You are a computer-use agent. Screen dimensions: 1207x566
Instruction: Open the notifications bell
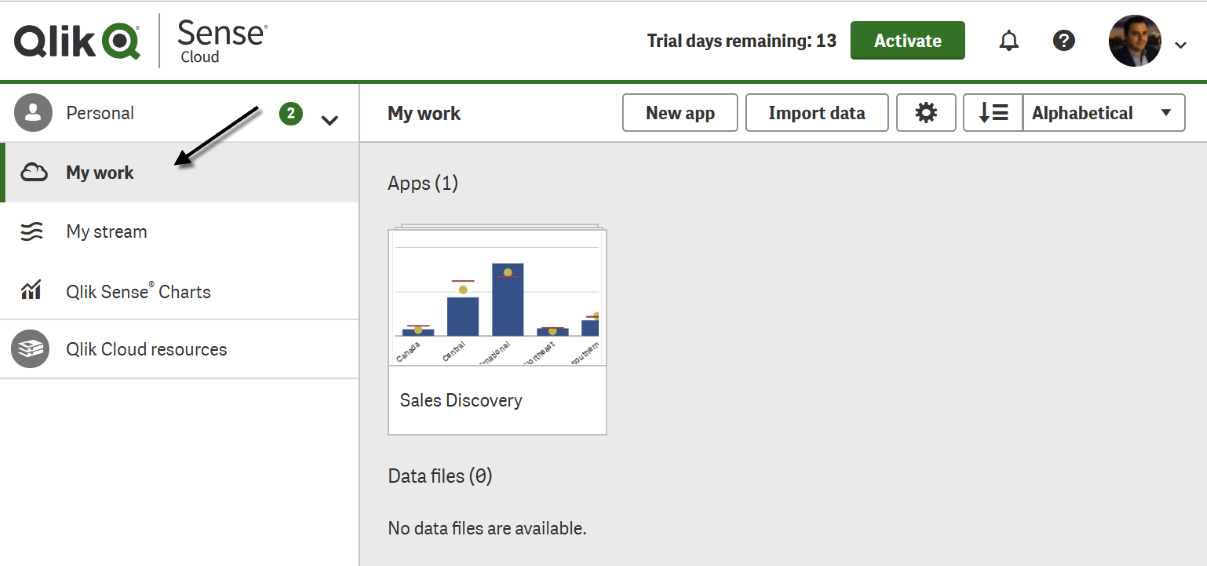1010,41
